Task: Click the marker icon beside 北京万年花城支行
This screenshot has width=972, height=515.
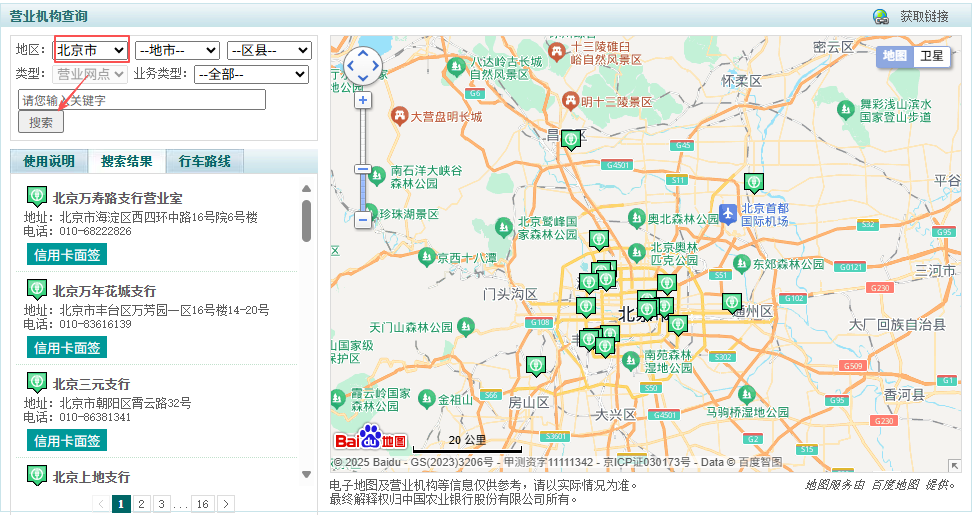Action: coord(37,289)
